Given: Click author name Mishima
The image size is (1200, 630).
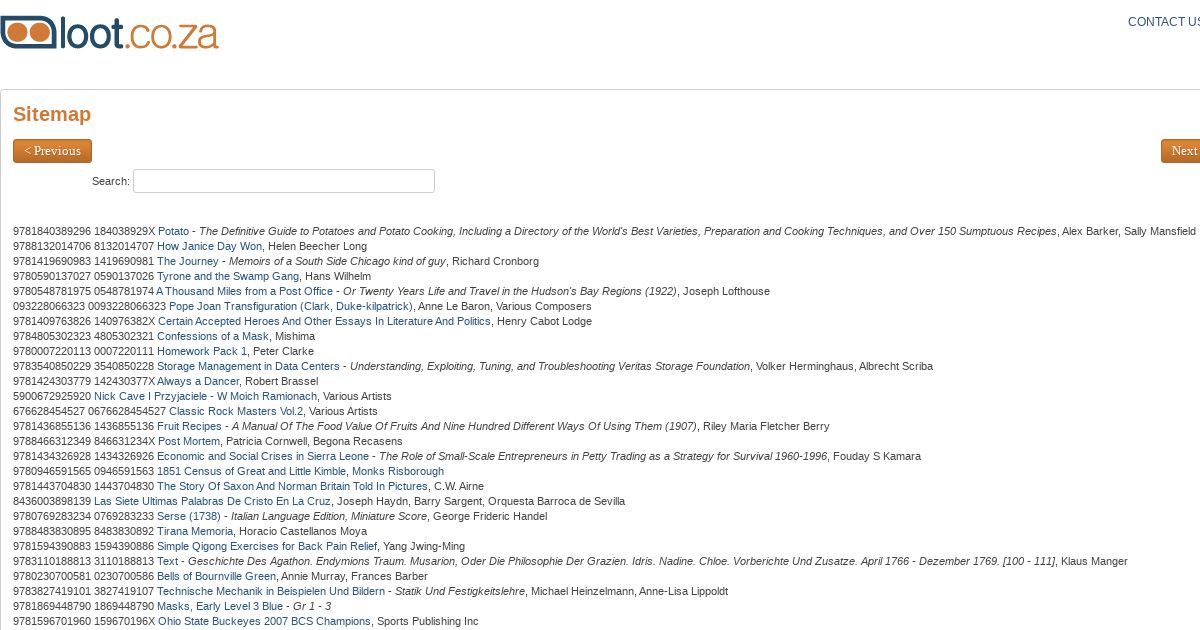Looking at the screenshot, I should coord(295,336).
